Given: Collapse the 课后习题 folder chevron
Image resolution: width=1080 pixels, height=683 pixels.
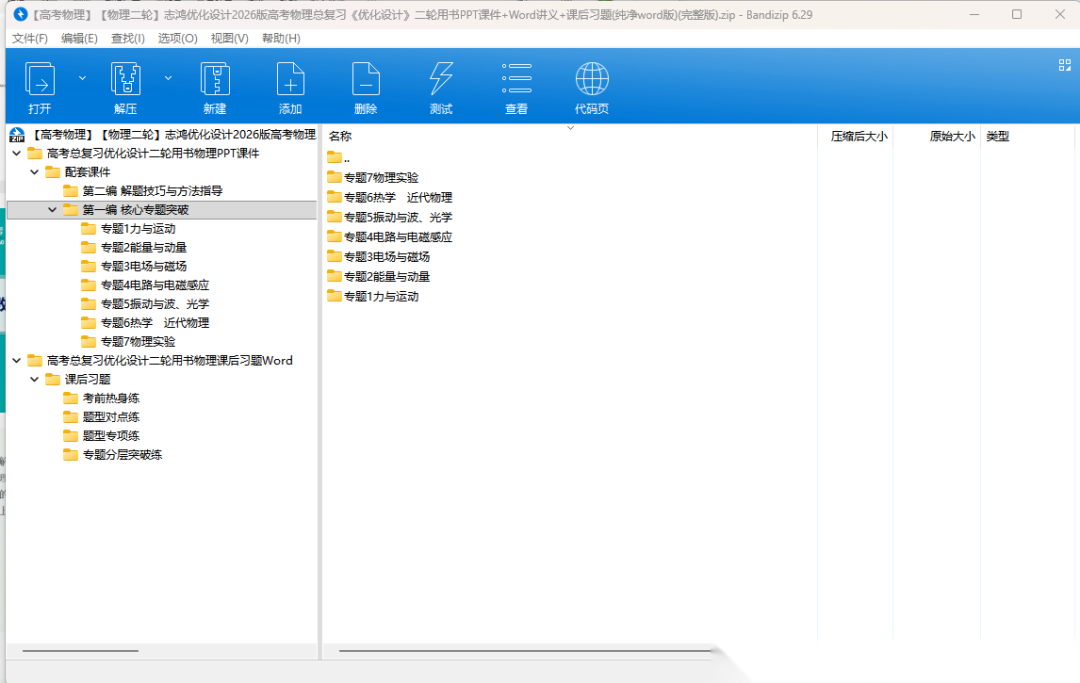Looking at the screenshot, I should (x=35, y=380).
